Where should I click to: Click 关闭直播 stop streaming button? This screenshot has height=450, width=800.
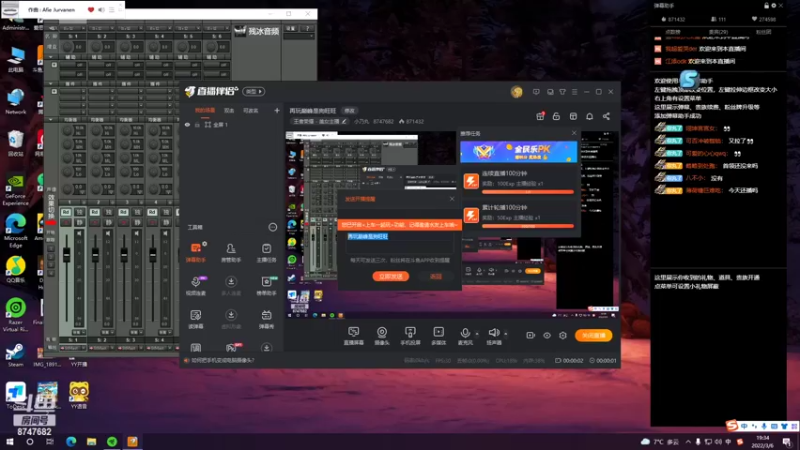593,335
